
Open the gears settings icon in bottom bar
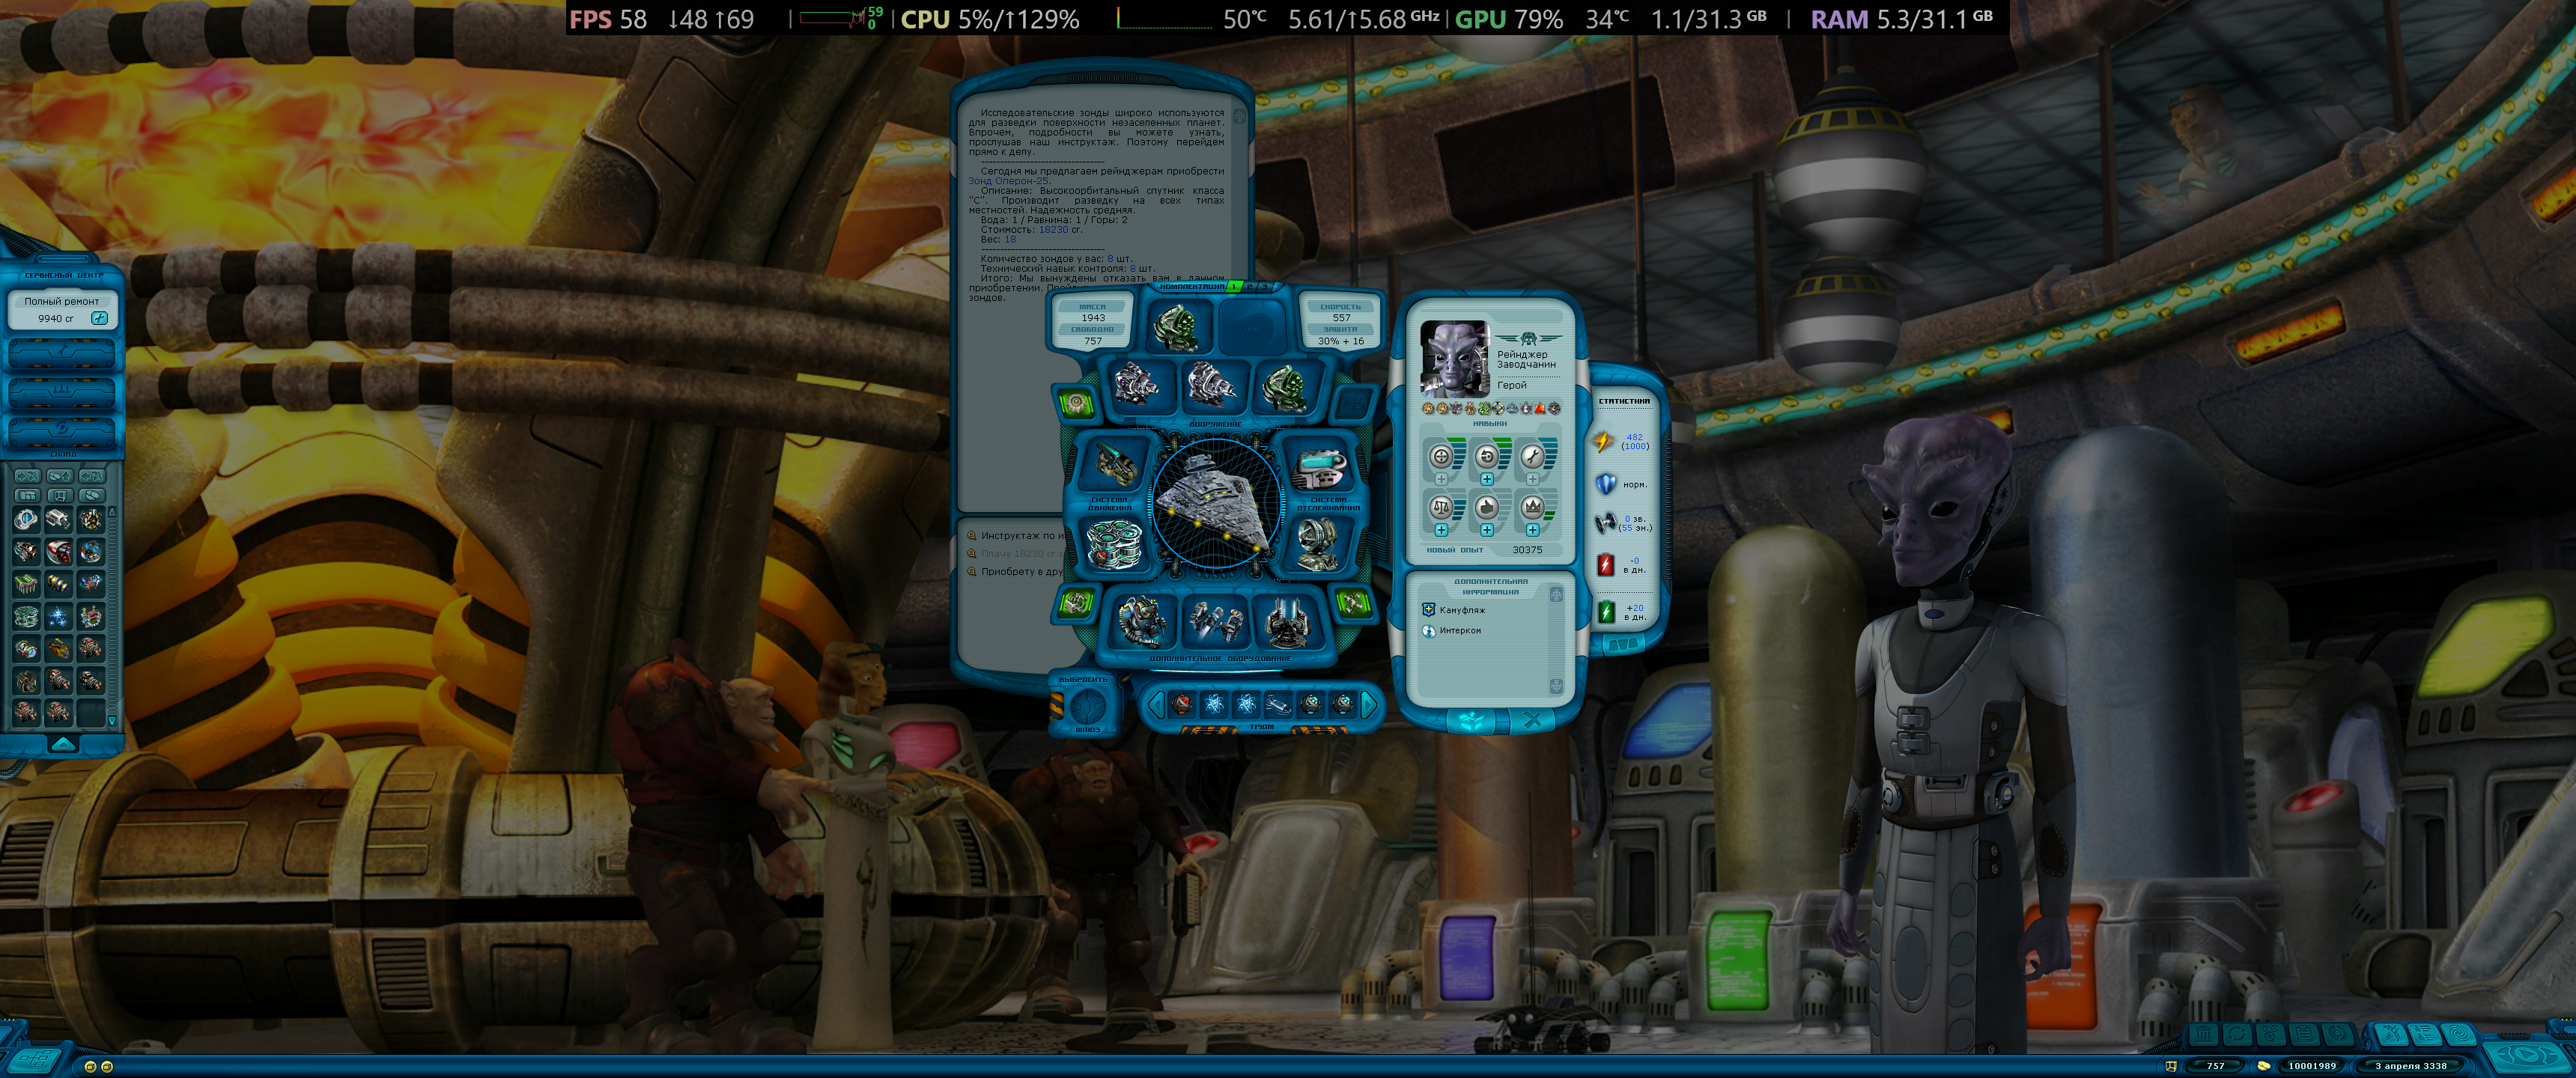2271,1034
